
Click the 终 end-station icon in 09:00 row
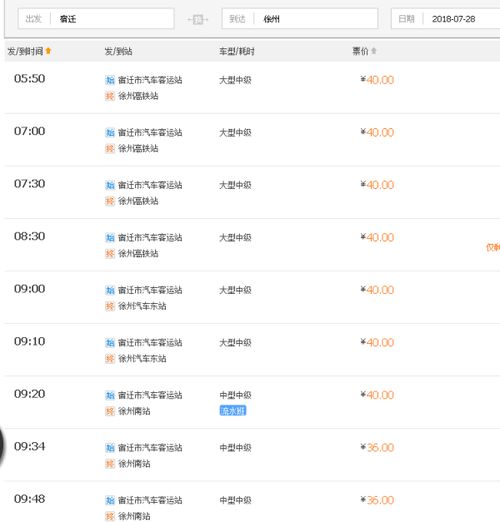pyautogui.click(x=110, y=306)
